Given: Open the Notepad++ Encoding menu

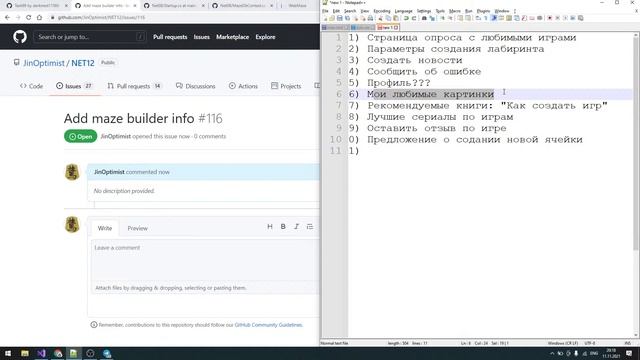Looking at the screenshot, I should pos(382,11).
